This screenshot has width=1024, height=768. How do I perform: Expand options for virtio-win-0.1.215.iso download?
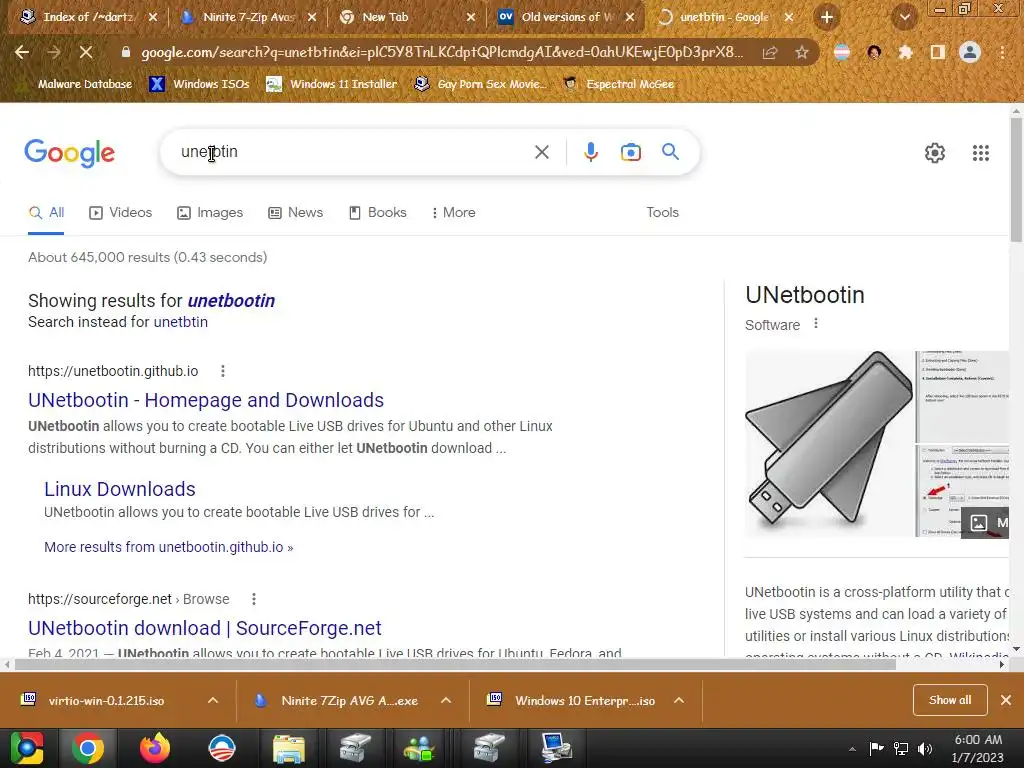(213, 700)
